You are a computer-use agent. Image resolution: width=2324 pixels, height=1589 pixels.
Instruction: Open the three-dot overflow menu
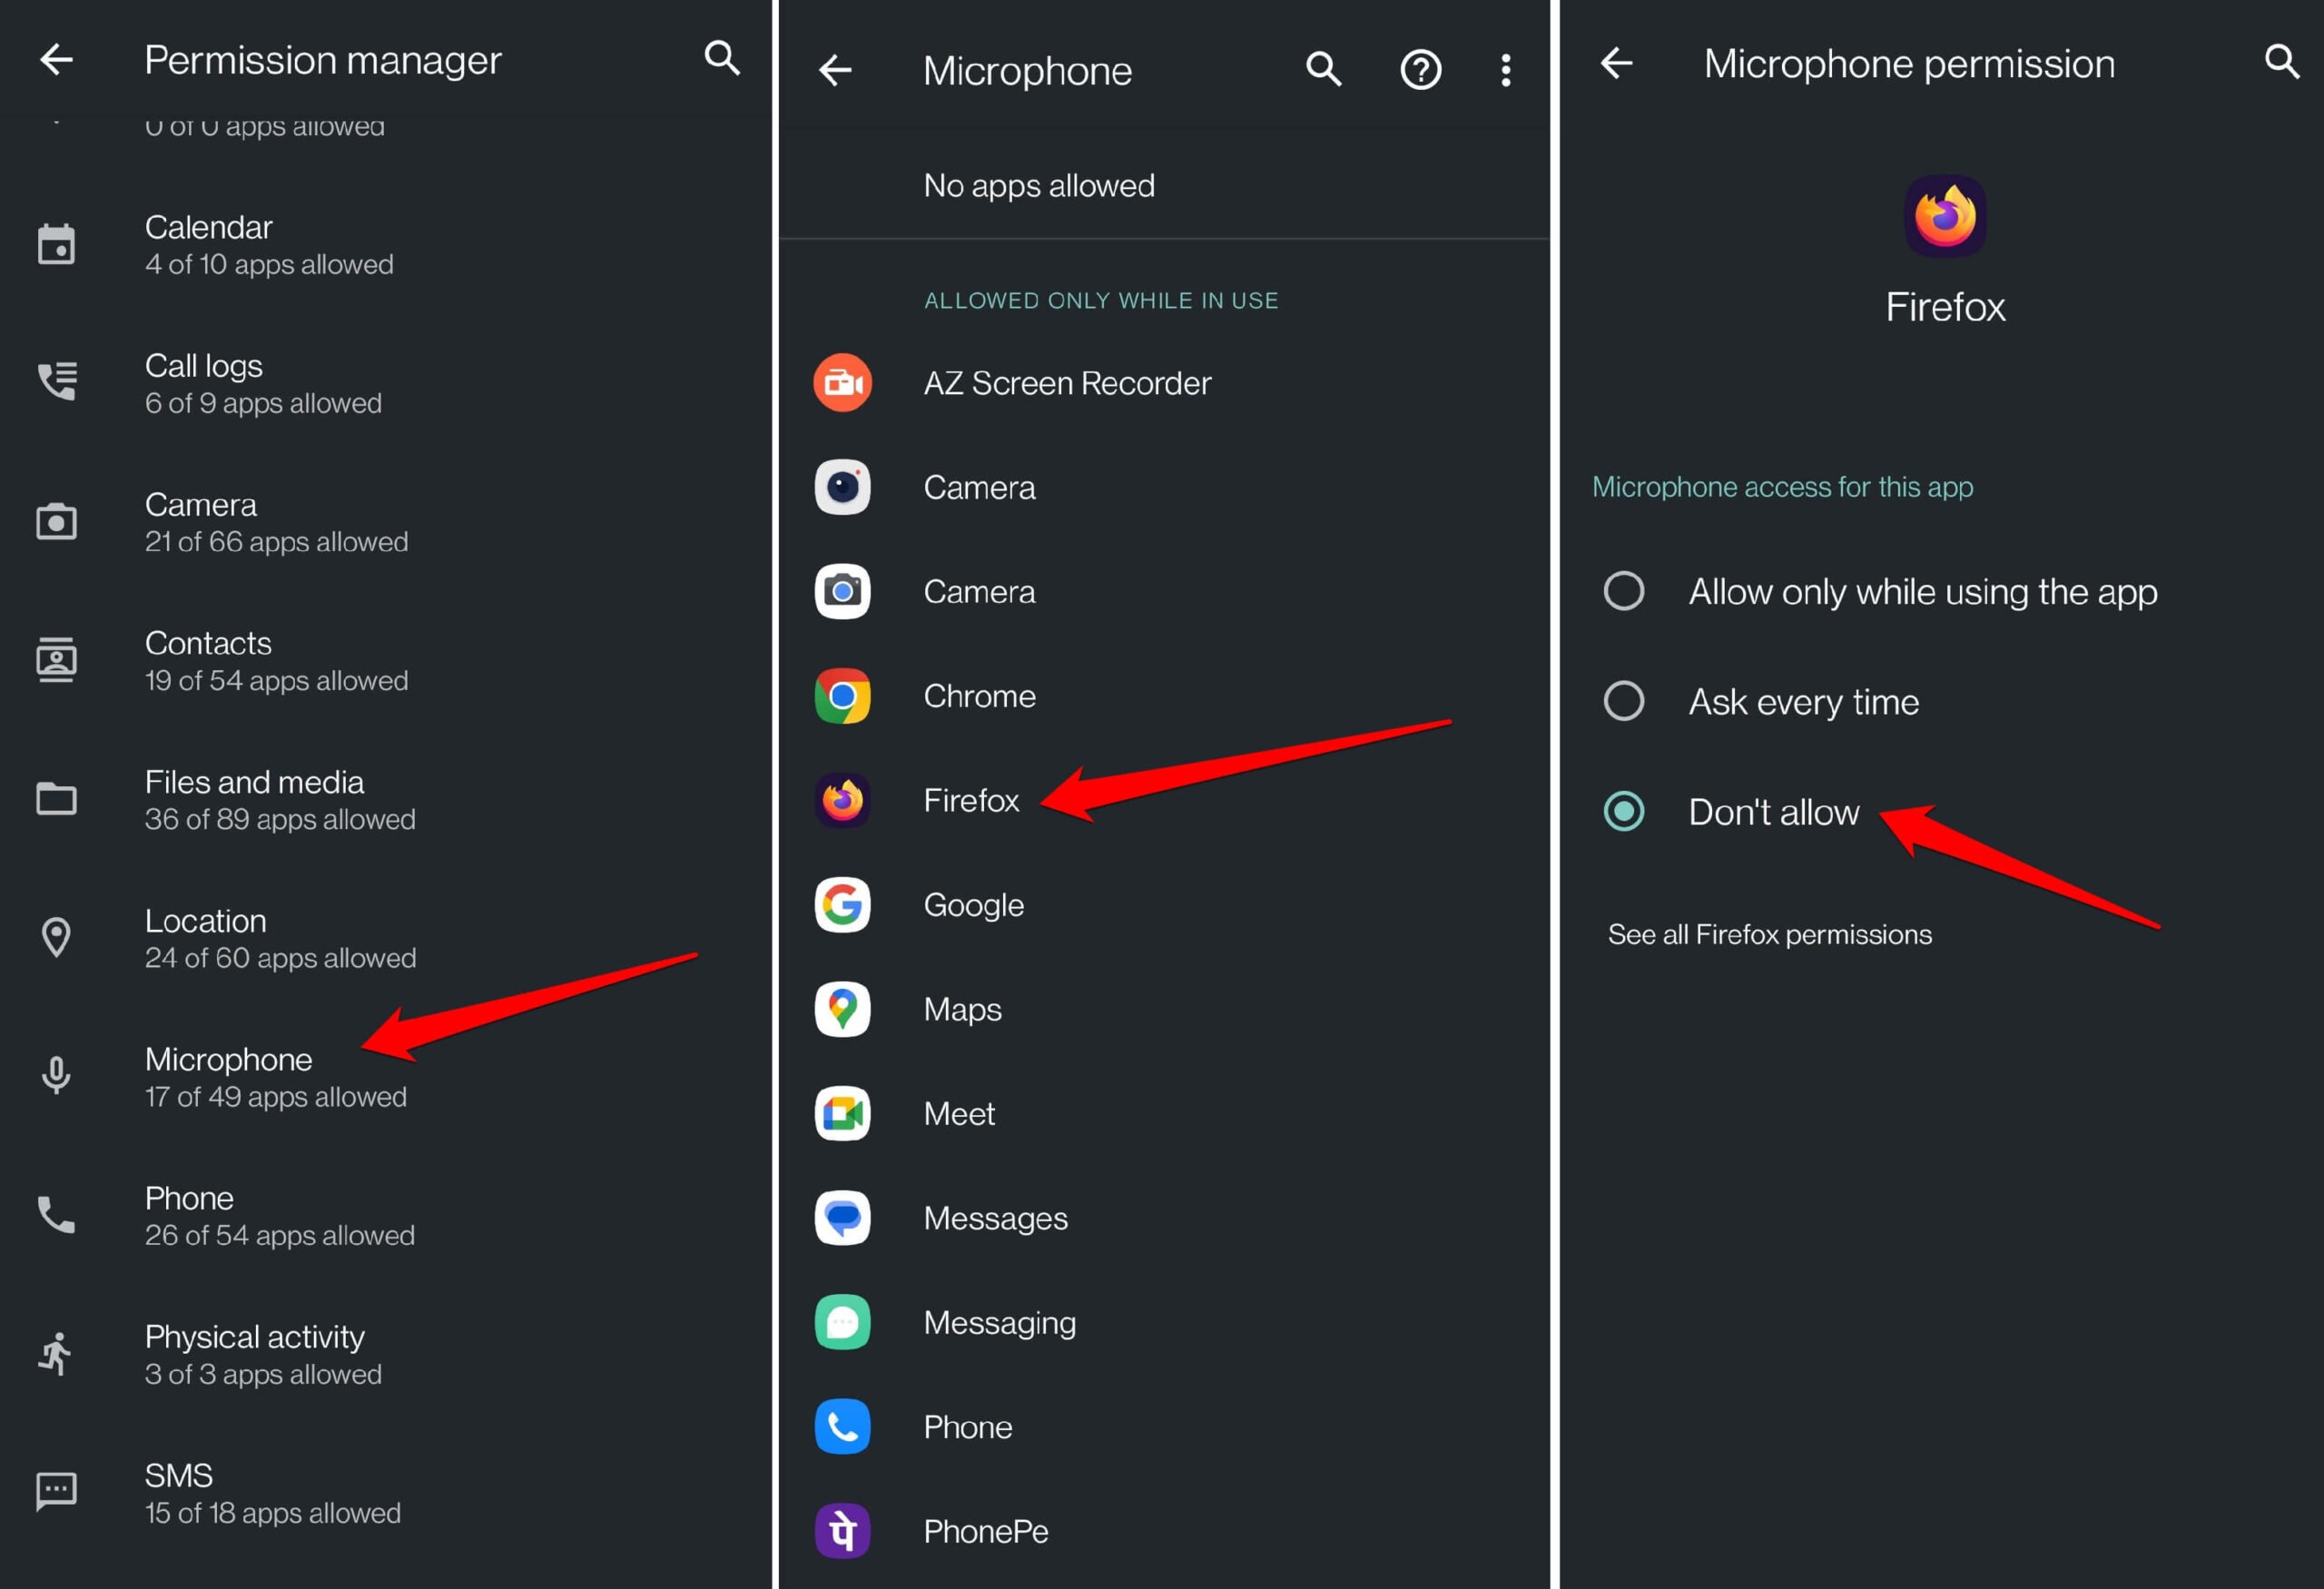(1504, 69)
